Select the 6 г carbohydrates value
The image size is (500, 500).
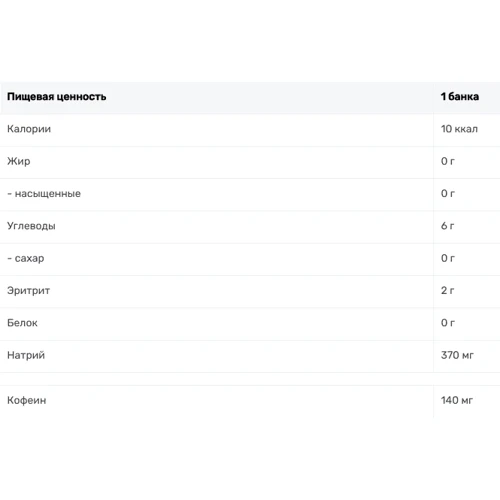(448, 226)
